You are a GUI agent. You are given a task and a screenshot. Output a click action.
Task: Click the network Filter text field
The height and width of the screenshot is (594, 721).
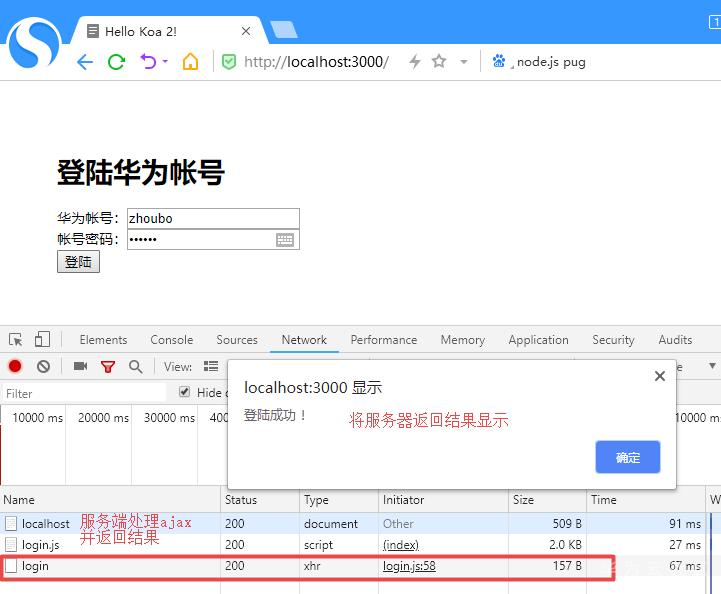coord(84,394)
